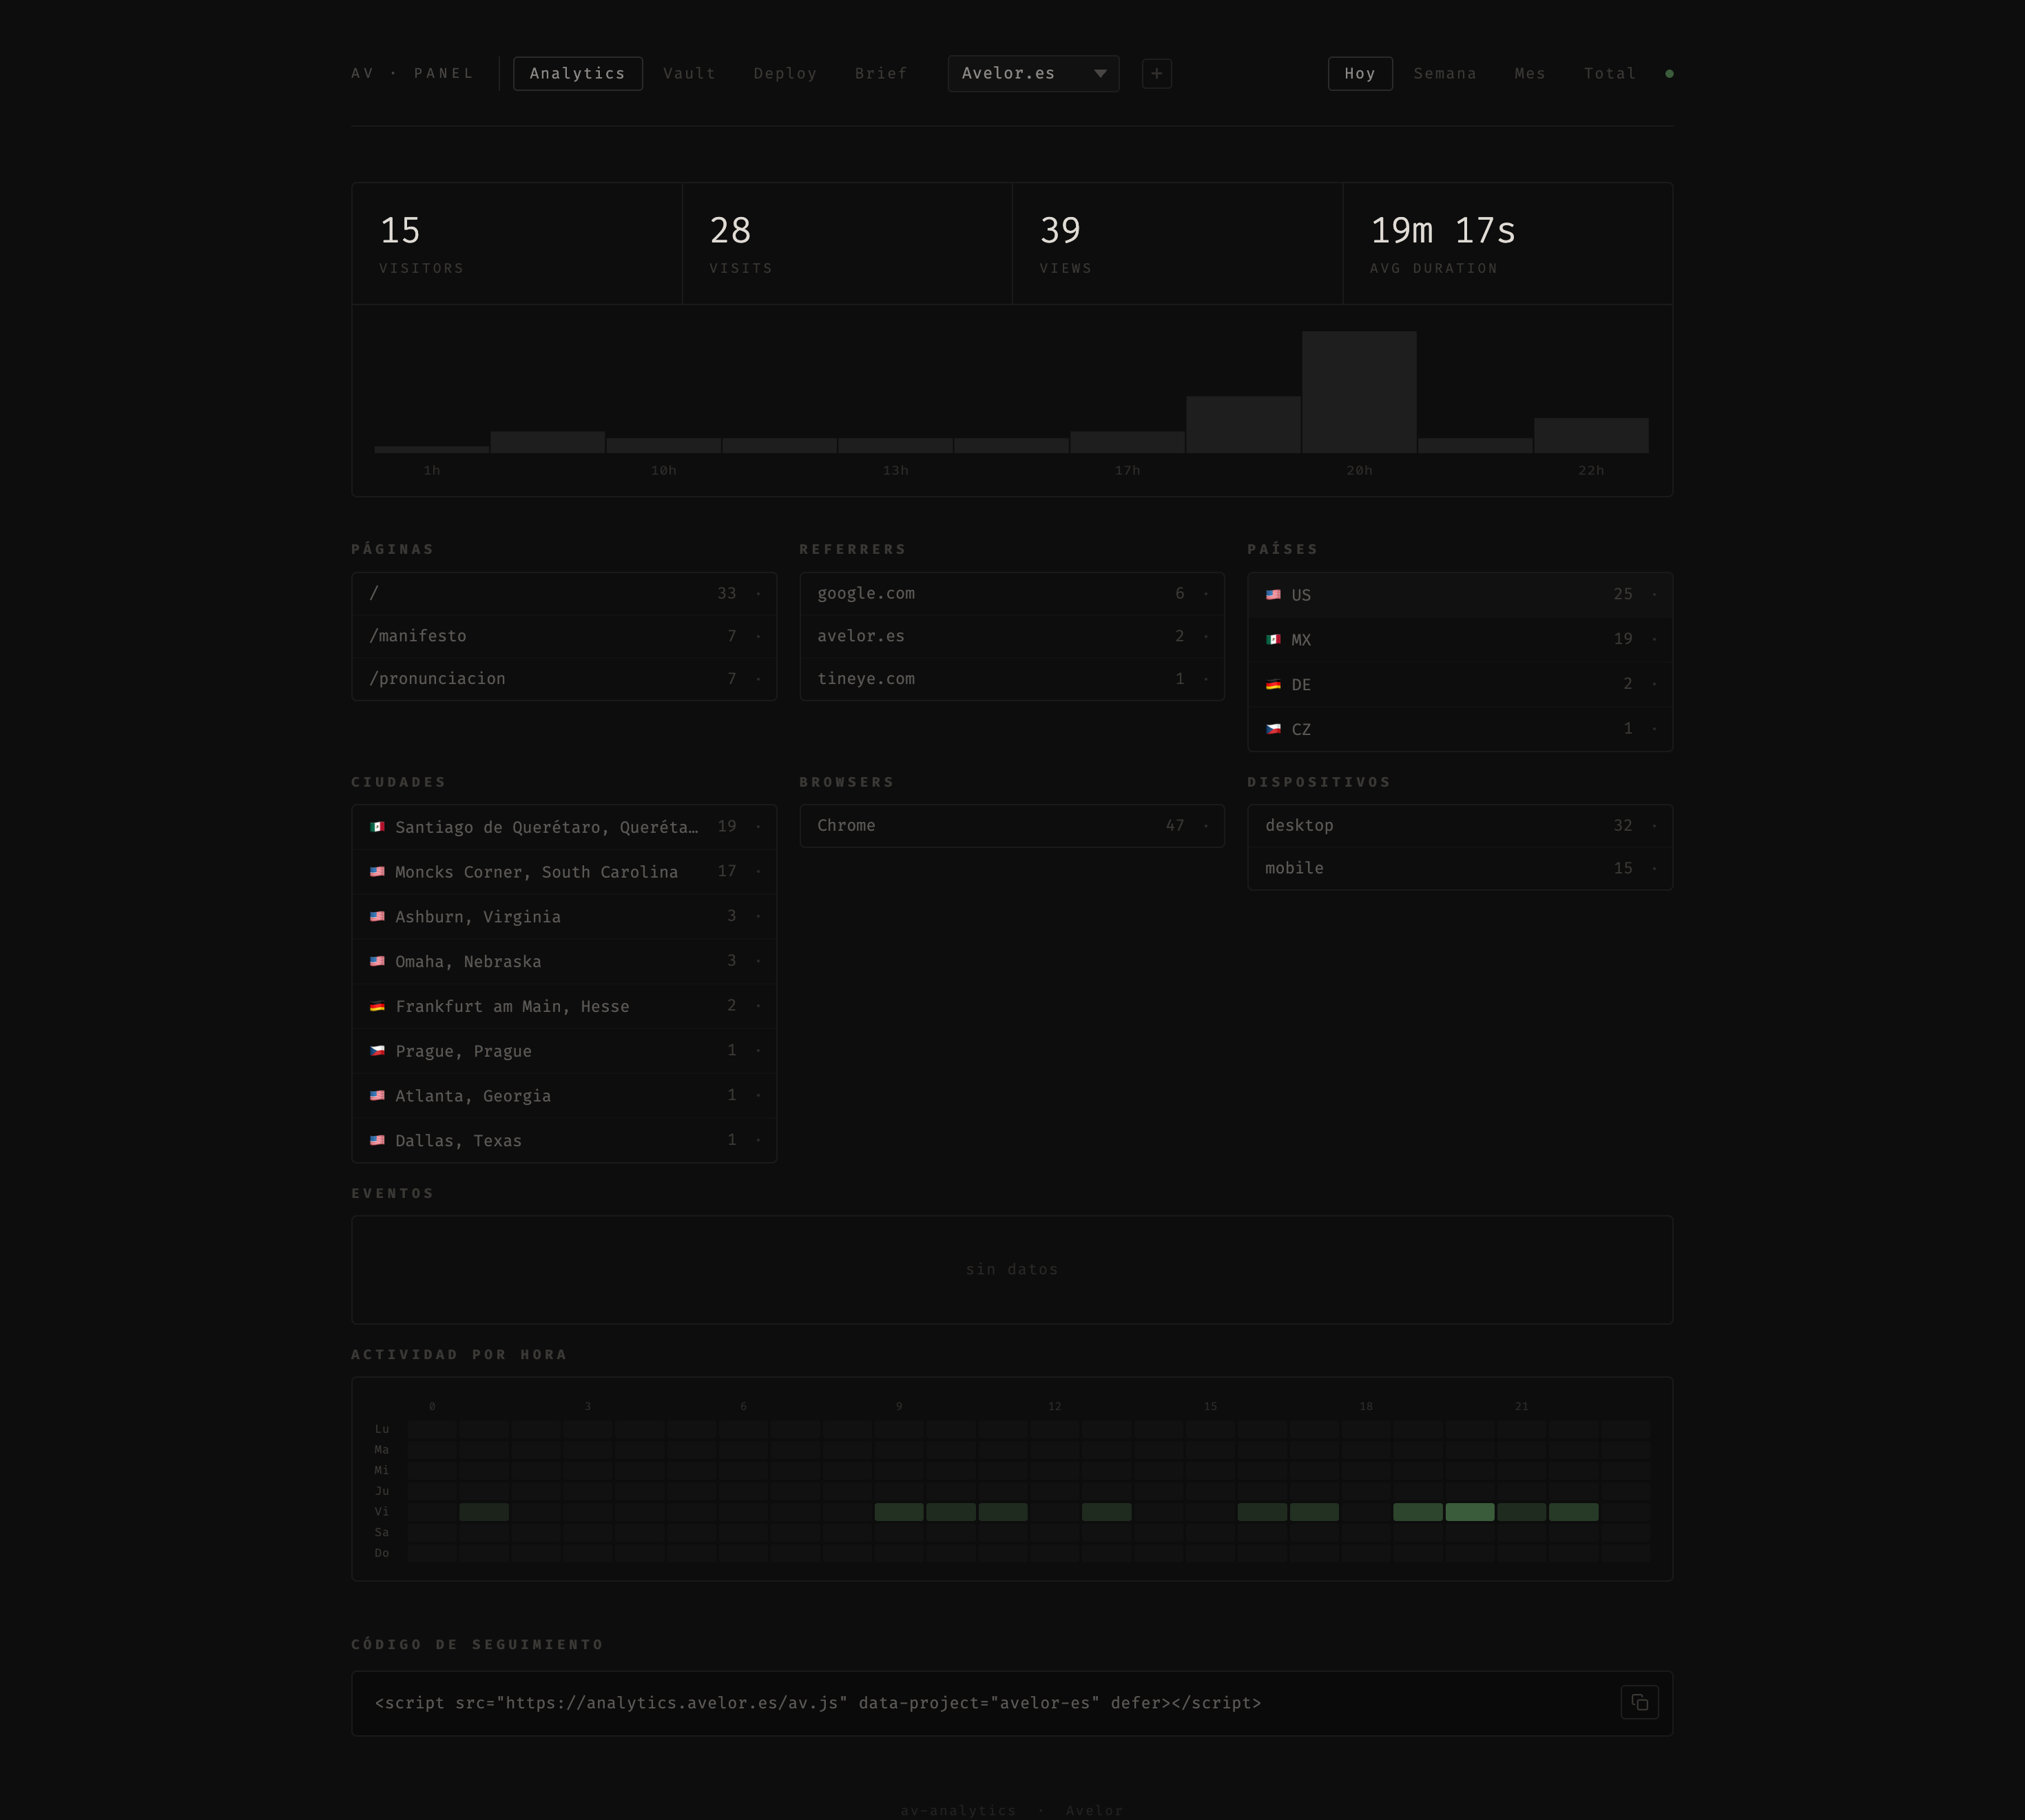Click the Czech flag icon in Países
2025x1820 pixels.
click(x=1273, y=729)
